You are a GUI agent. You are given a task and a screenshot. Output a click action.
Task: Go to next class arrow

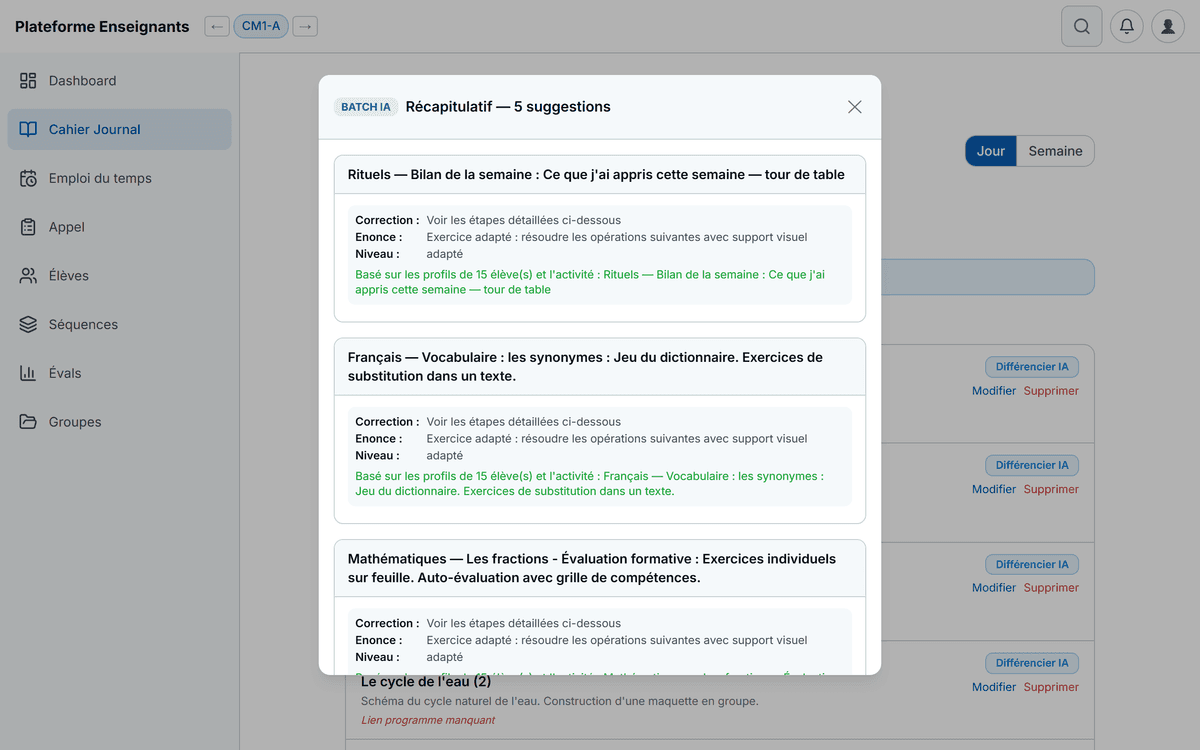point(305,27)
